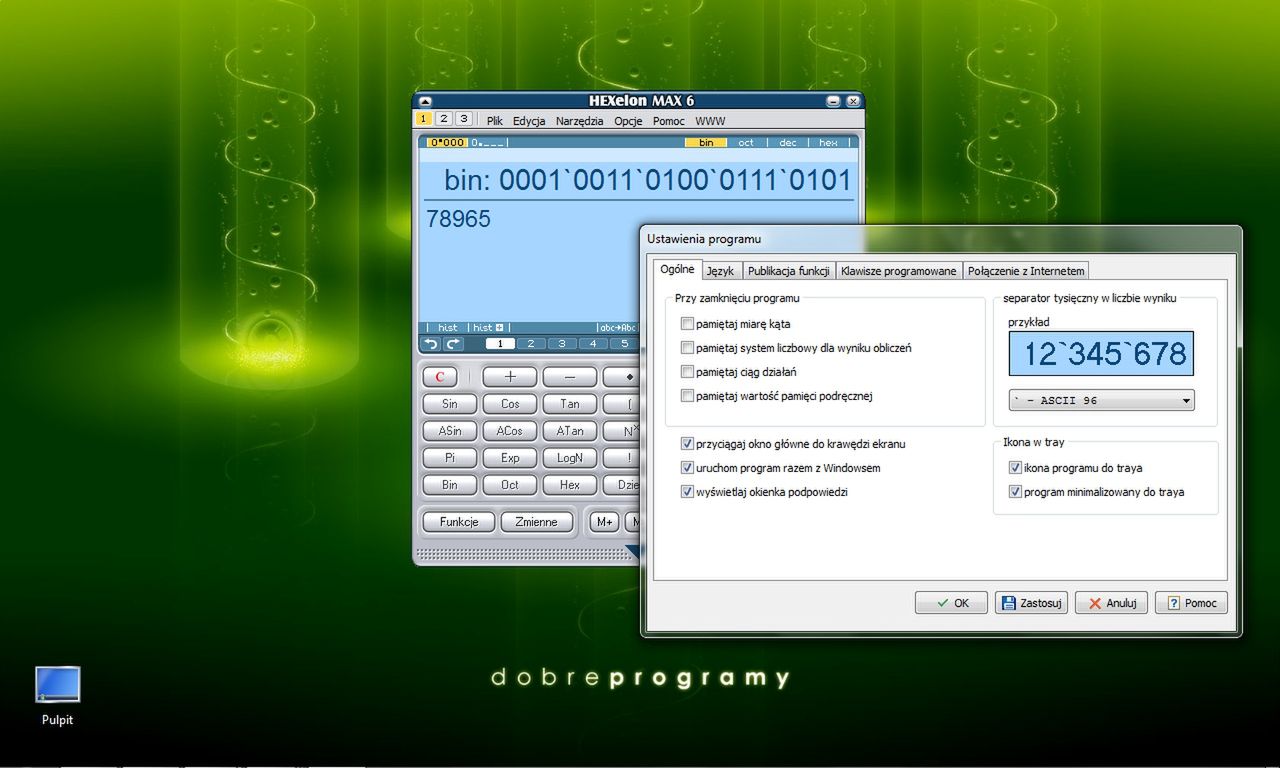Toggle the abc→Abc case option
The height and width of the screenshot is (768, 1280).
coord(617,328)
